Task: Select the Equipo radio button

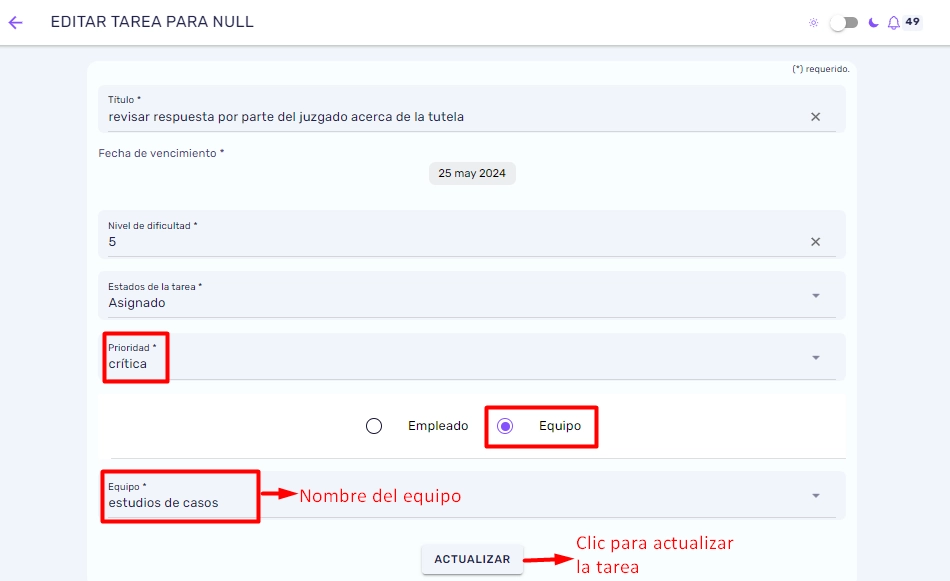Action: [x=505, y=426]
